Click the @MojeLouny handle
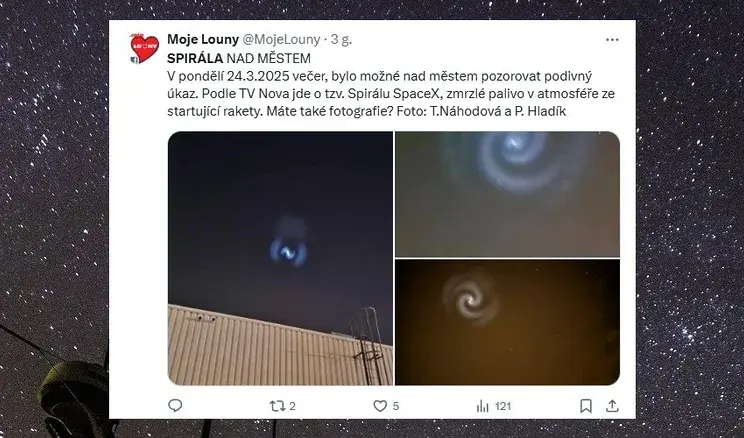Screen dimensions: 744x438 click(281, 39)
